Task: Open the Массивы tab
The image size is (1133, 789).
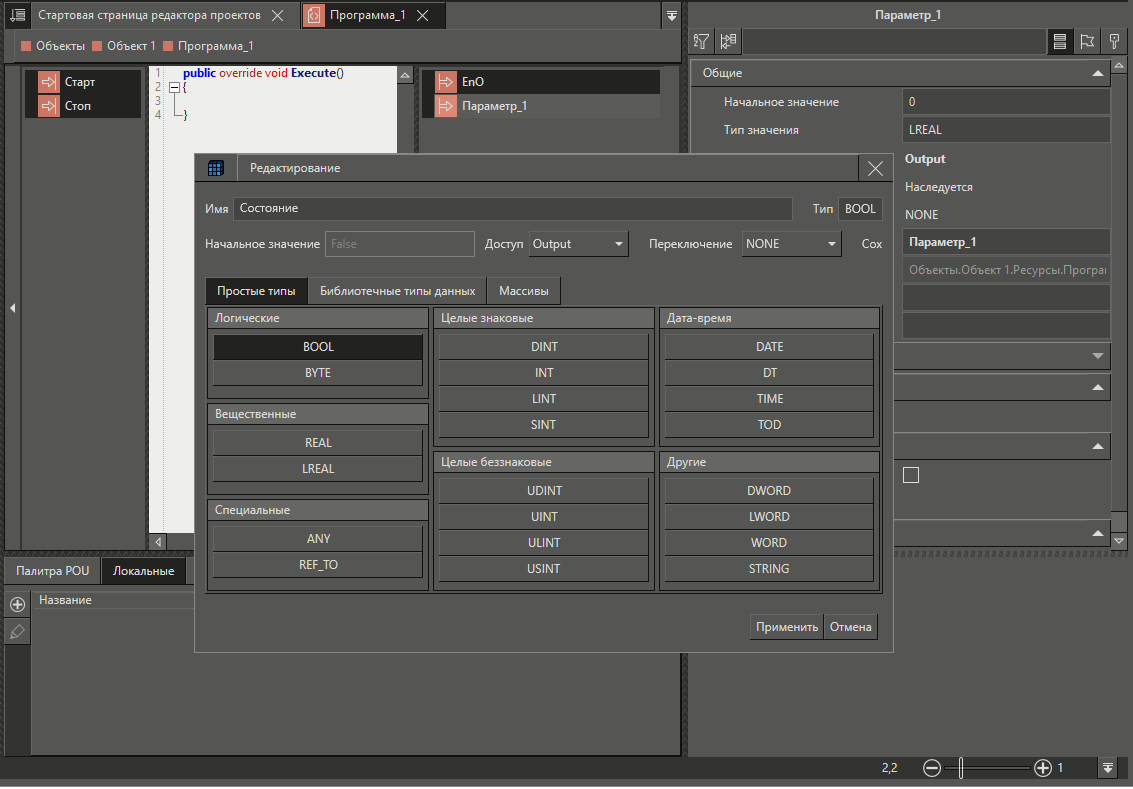Action: 524,291
